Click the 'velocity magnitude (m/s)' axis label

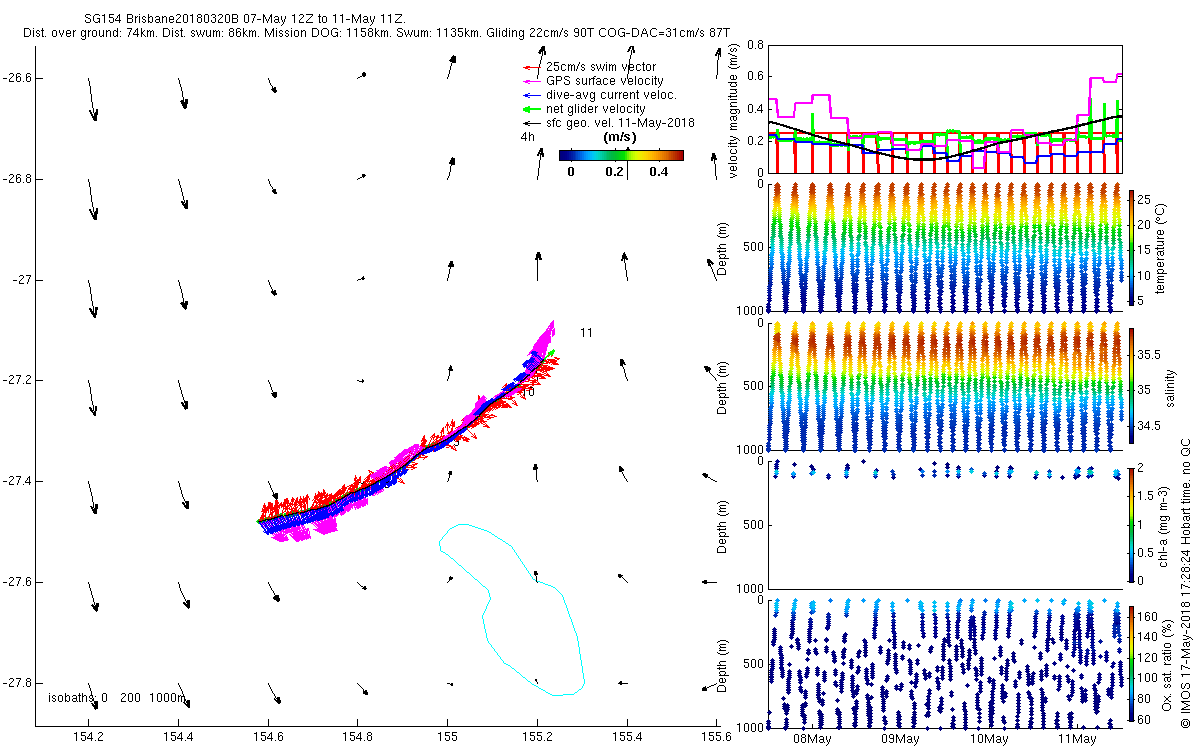click(735, 112)
